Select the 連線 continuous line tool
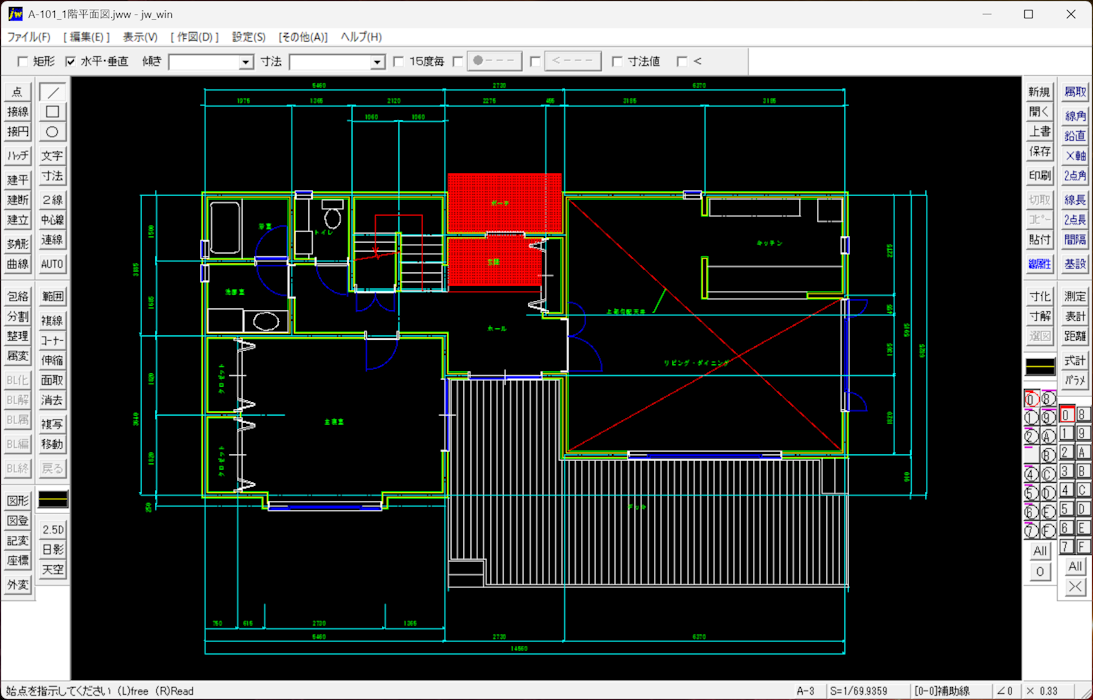 pyautogui.click(x=52, y=240)
